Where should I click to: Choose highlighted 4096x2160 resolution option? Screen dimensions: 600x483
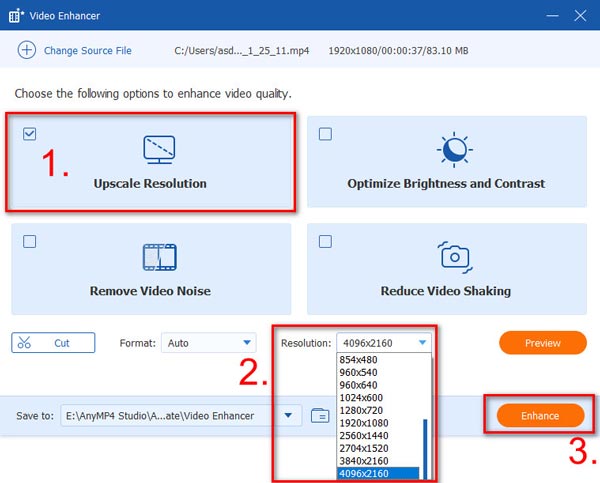pos(378,473)
